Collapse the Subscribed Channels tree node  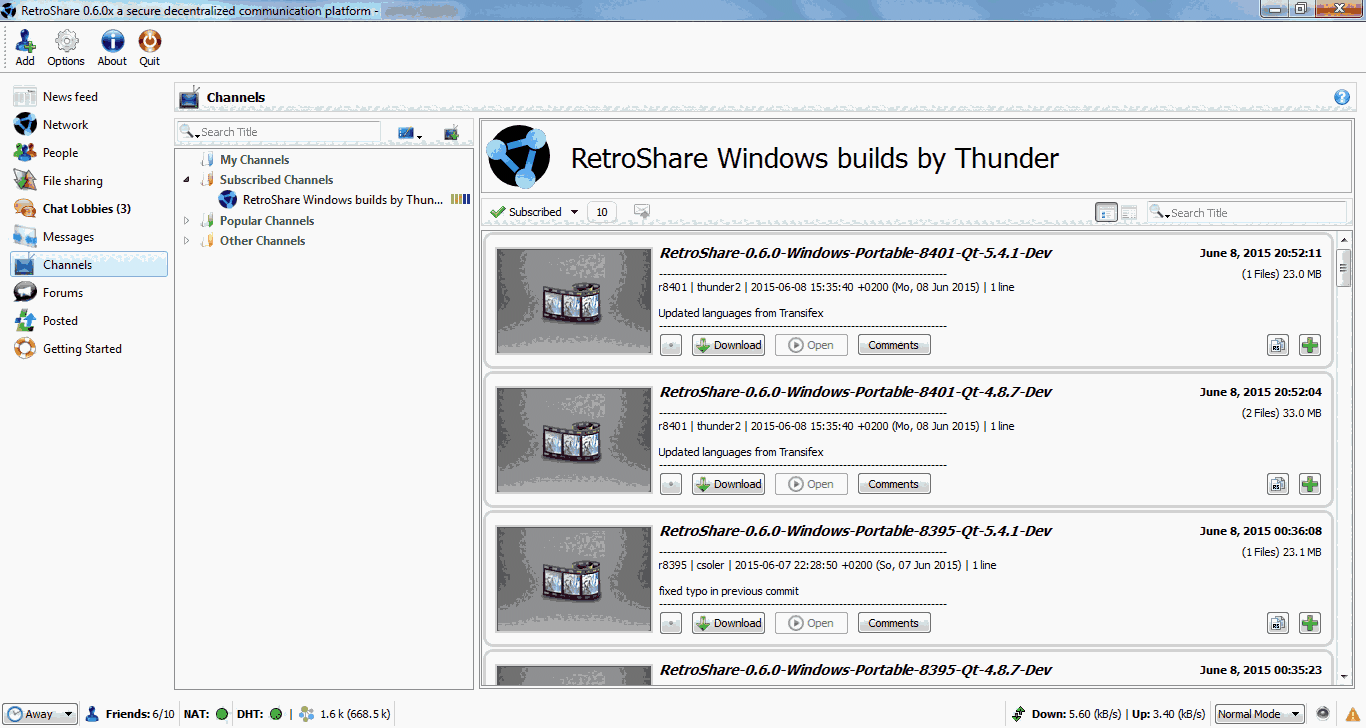coord(186,180)
